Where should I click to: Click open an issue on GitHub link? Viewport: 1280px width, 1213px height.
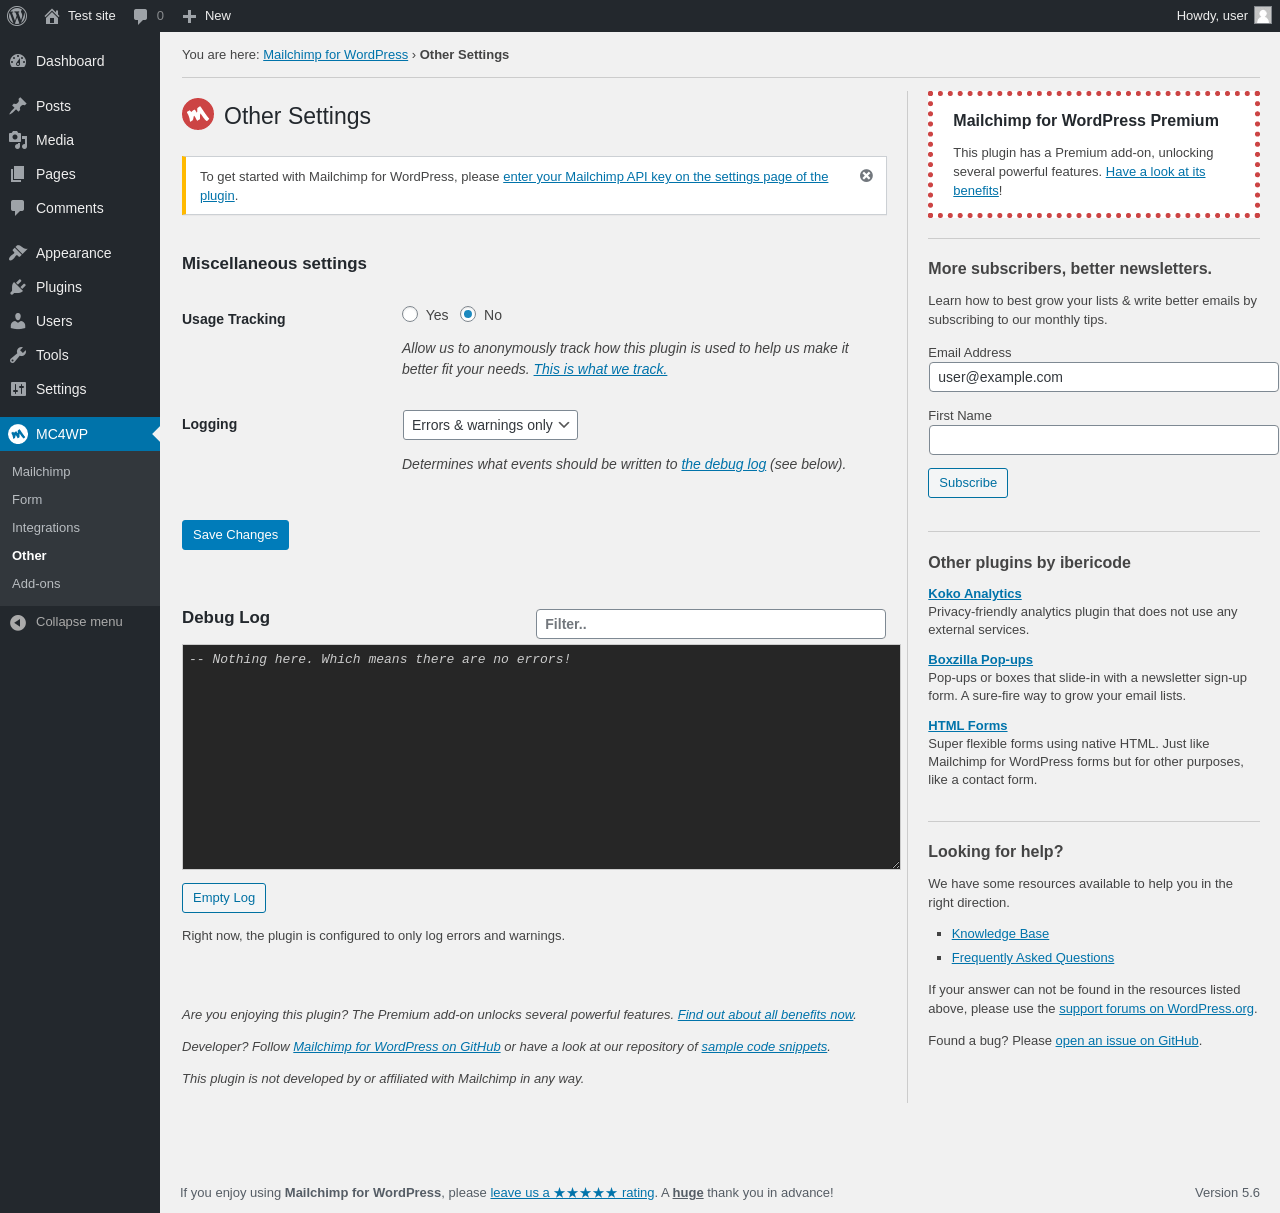tap(1127, 1041)
